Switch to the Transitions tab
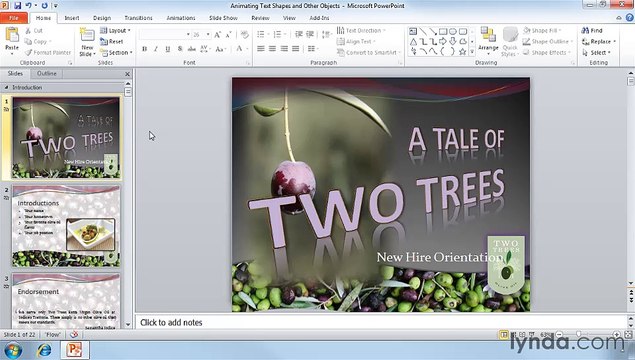The width and height of the screenshot is (635, 360). [138, 18]
